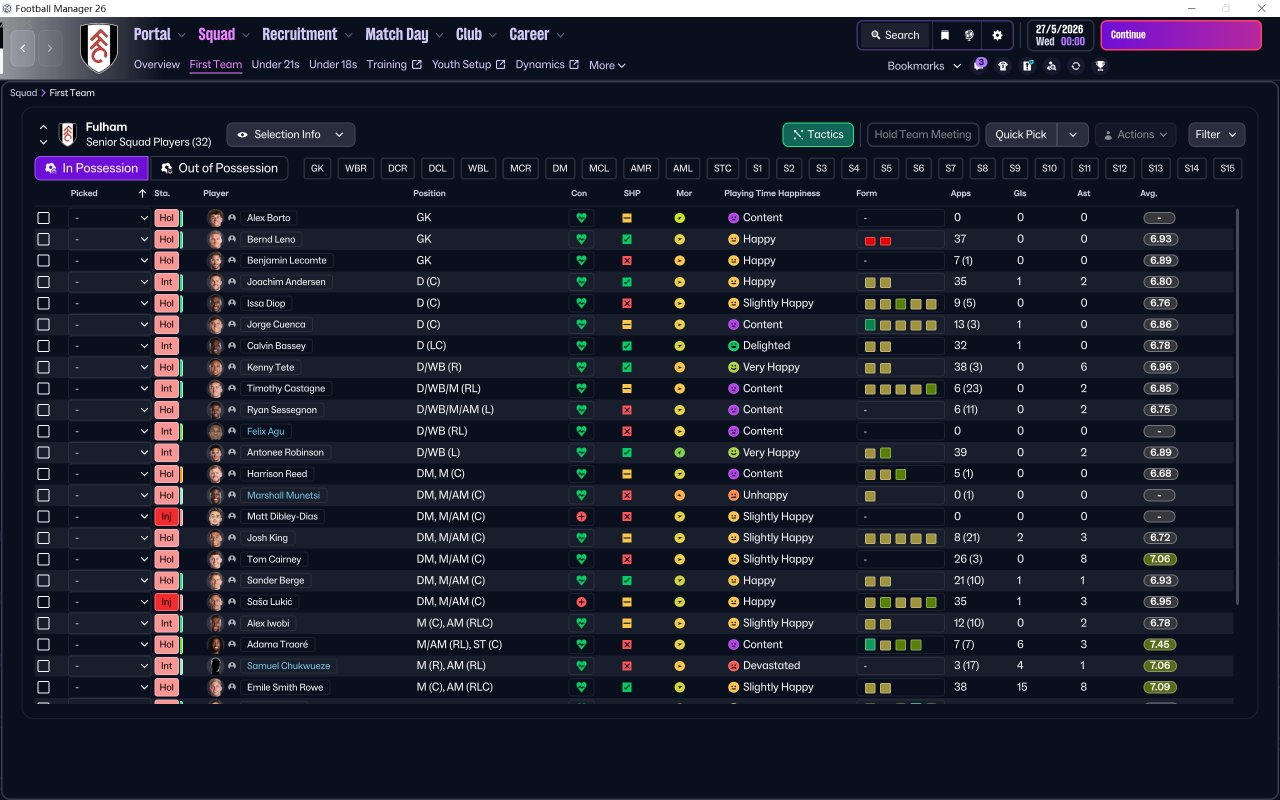Click Bernd Leno's red form squares
This screenshot has width=1280, height=800.
pos(878,240)
